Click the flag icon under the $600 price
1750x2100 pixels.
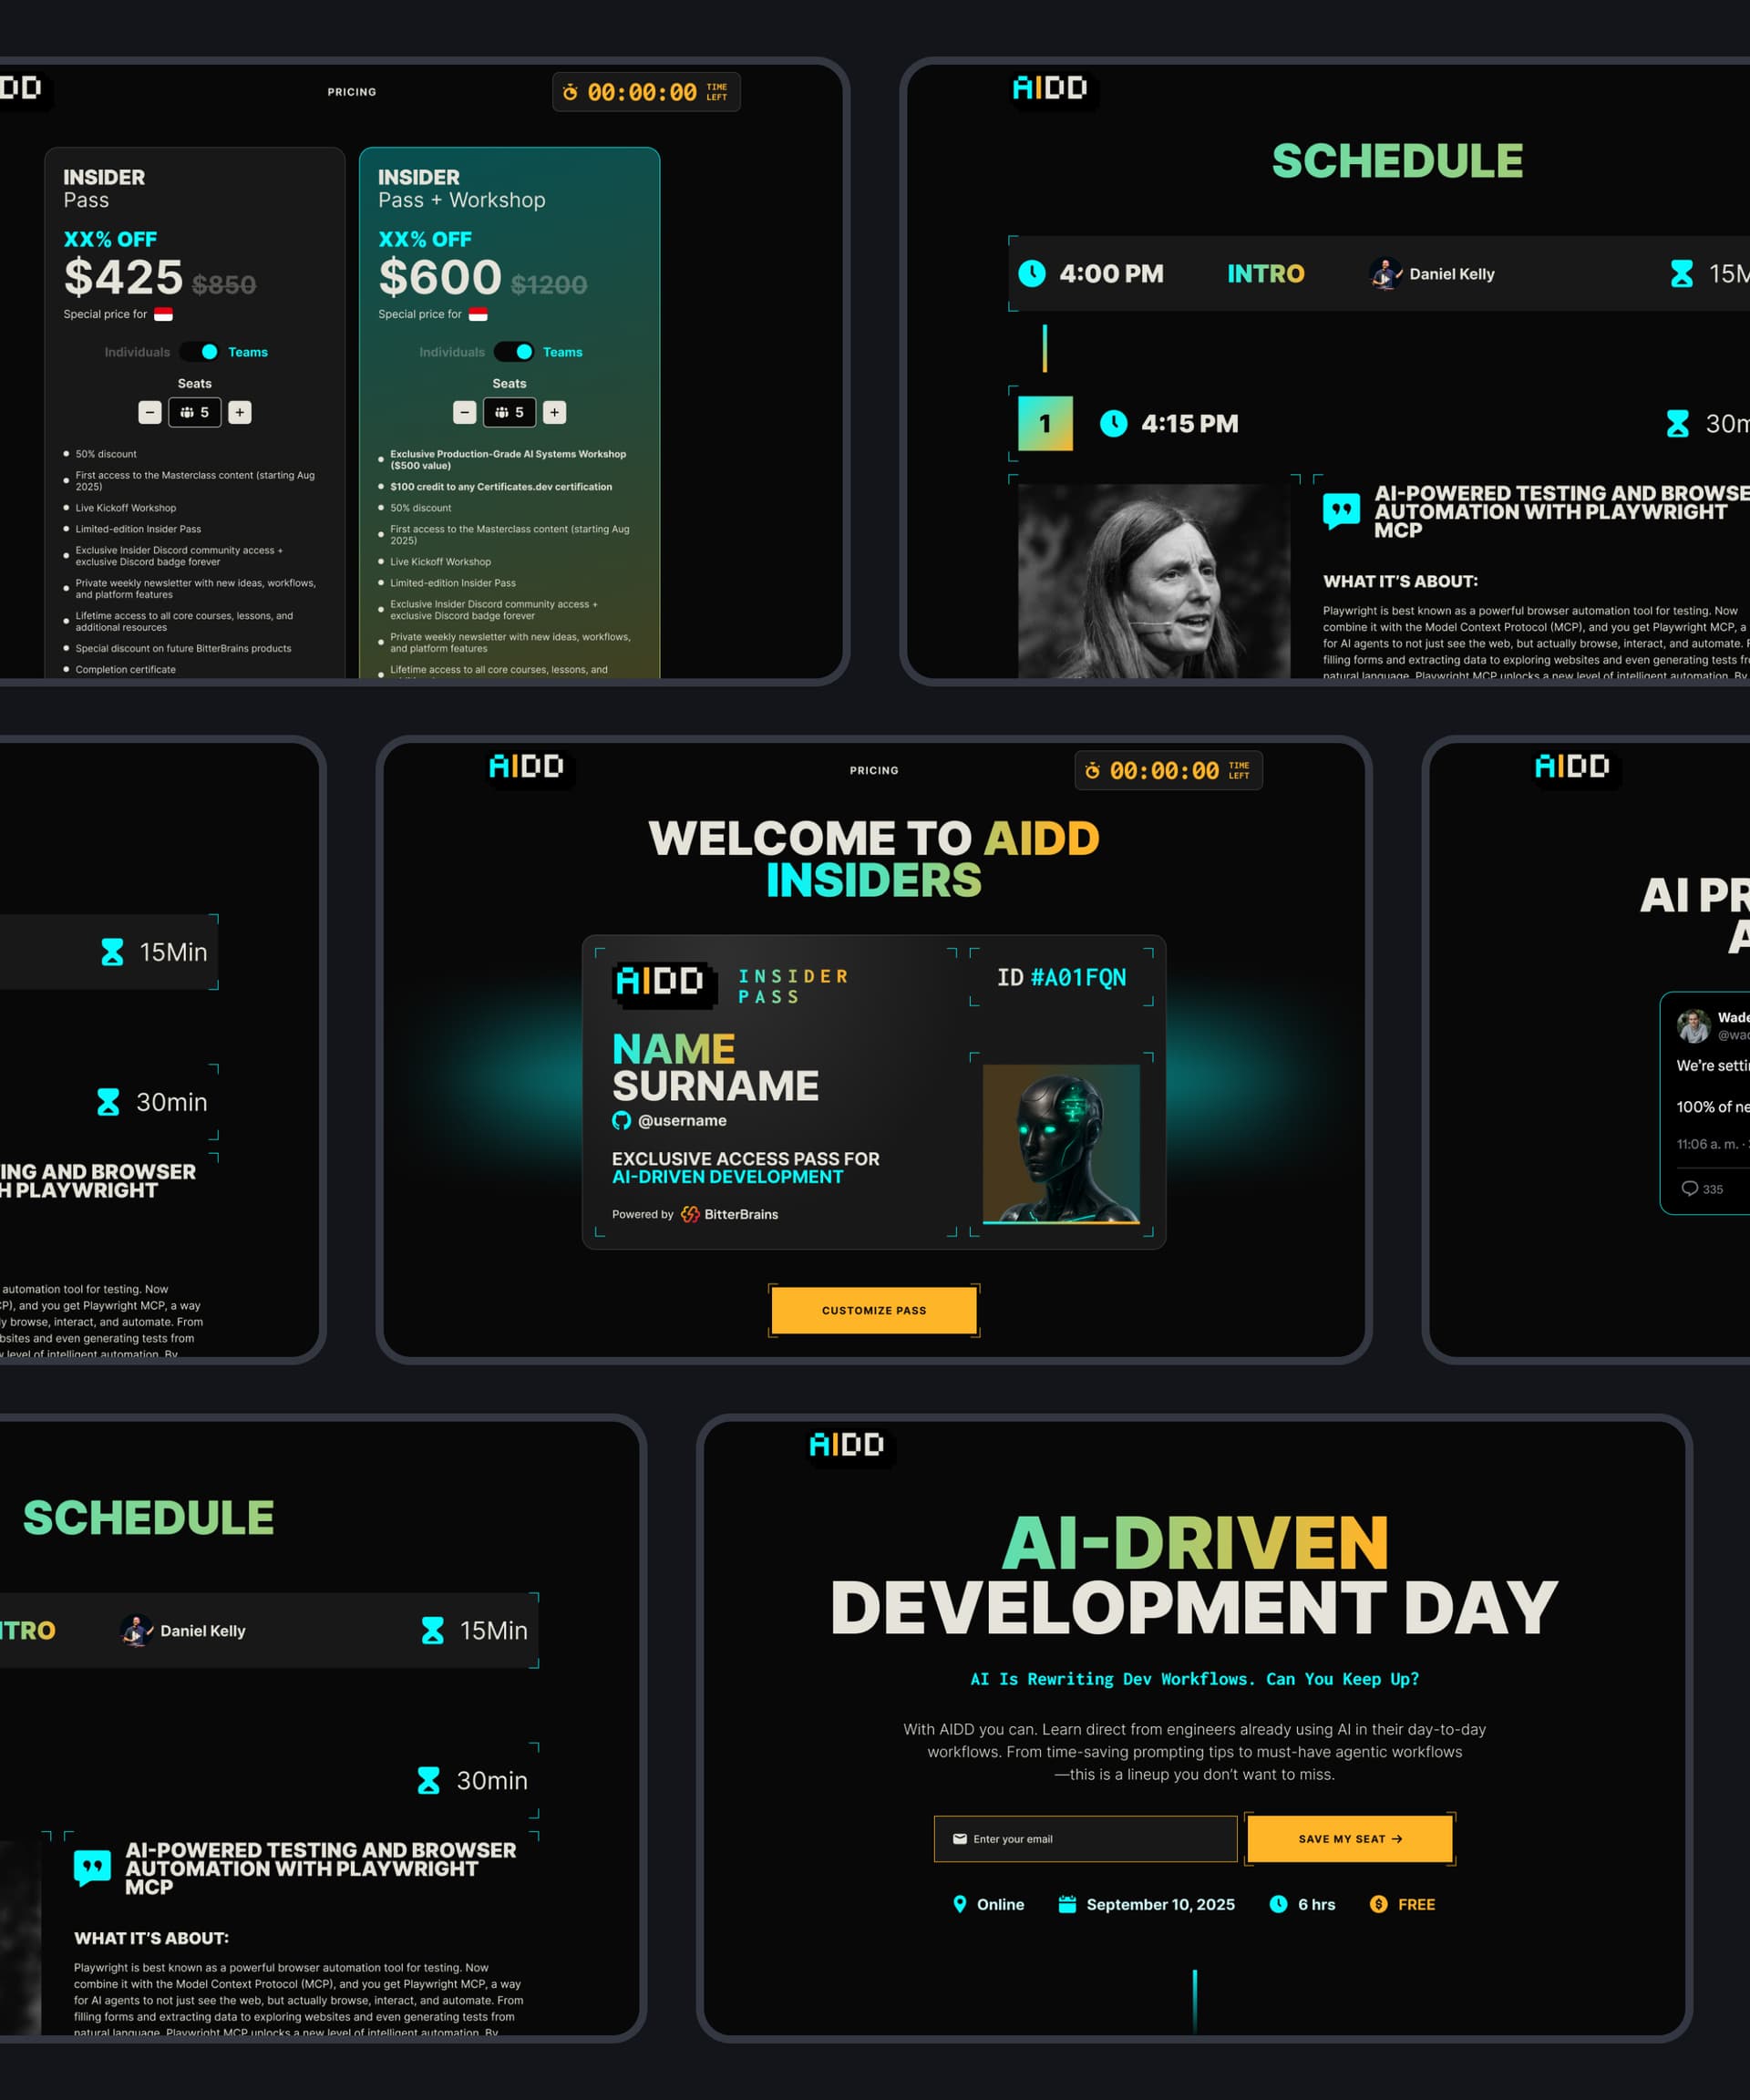478,314
